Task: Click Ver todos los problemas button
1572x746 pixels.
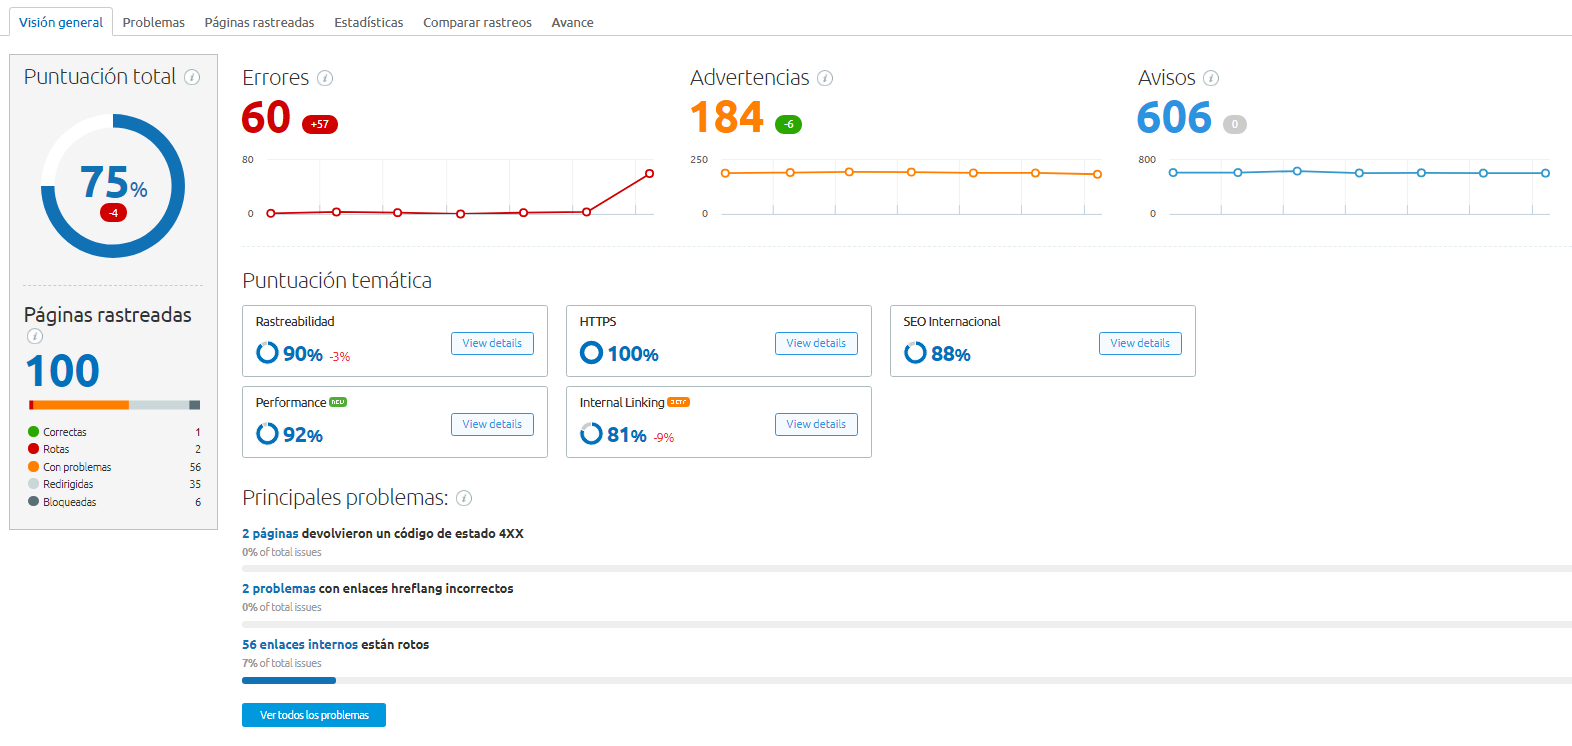Action: click(314, 715)
